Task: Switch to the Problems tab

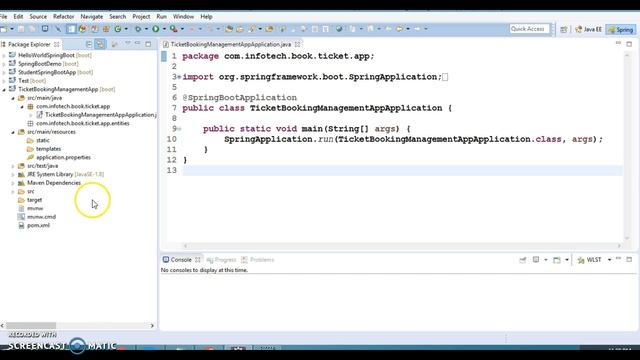Action: pos(258,260)
